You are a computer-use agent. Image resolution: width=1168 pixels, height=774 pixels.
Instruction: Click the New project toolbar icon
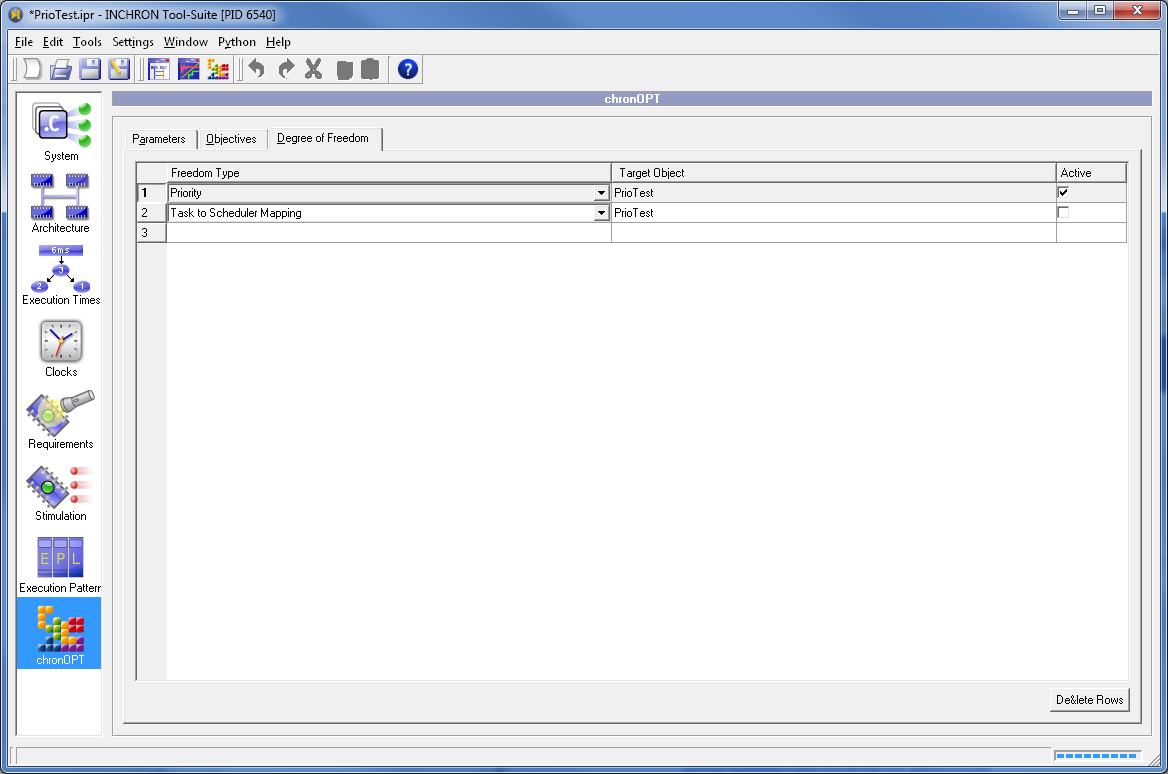tap(32, 69)
